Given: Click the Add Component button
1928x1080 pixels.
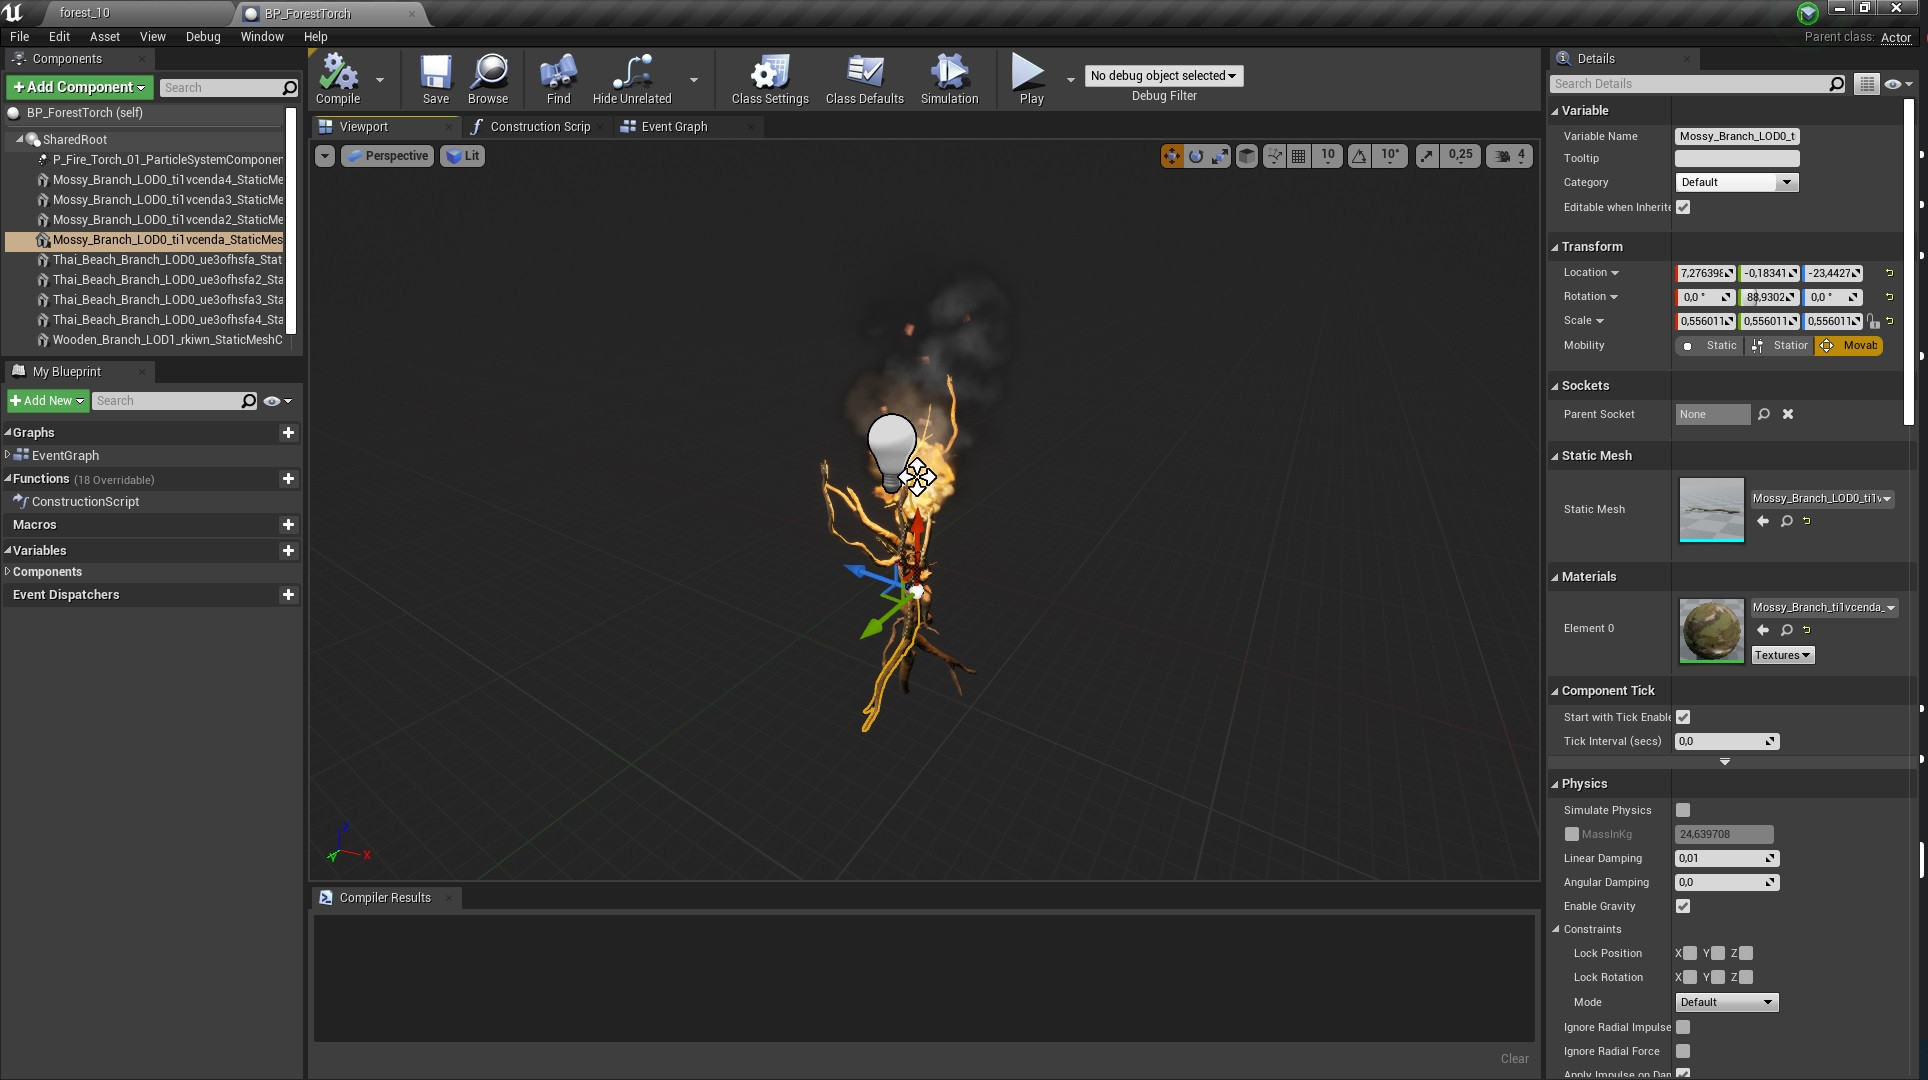Looking at the screenshot, I should tap(79, 87).
